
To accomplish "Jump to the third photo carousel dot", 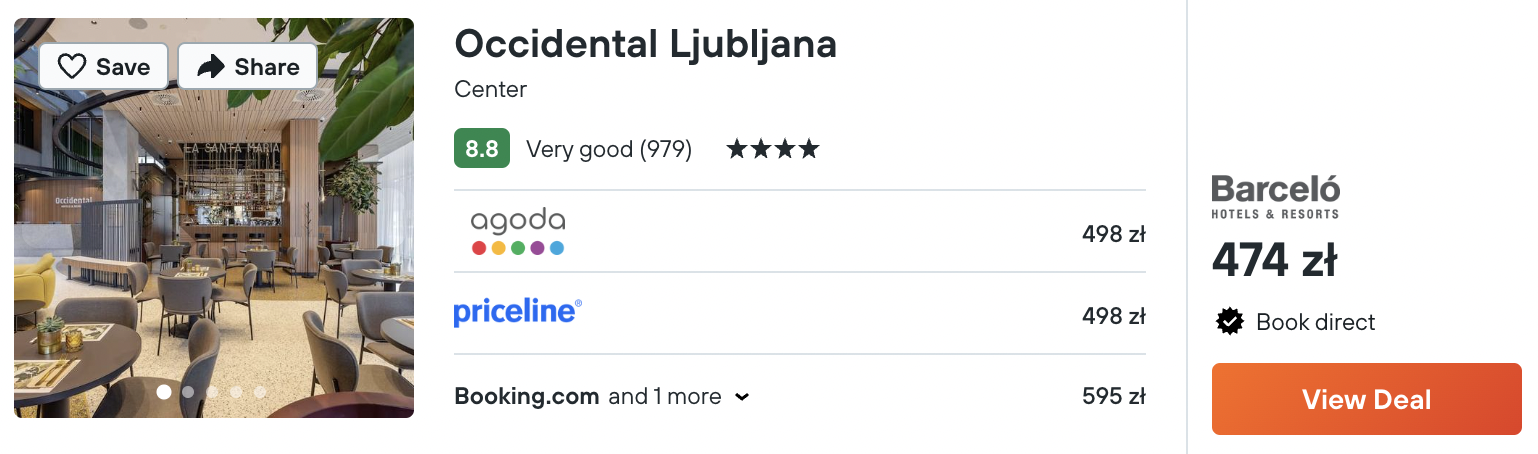I will [212, 392].
